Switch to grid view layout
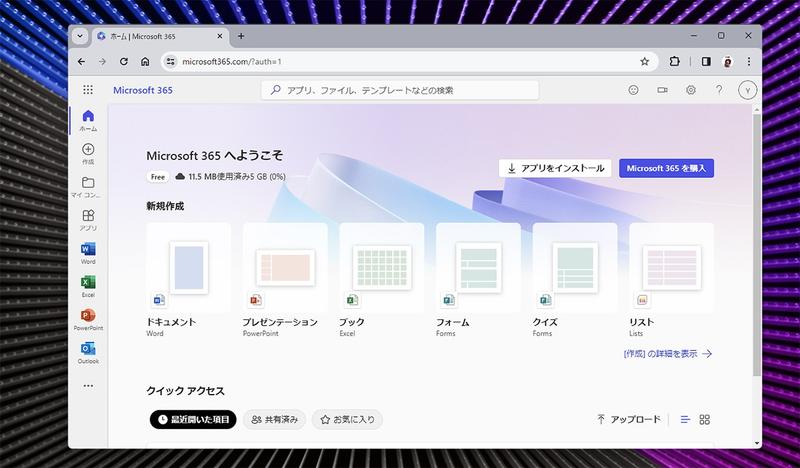Image resolution: width=800 pixels, height=468 pixels. 705,420
